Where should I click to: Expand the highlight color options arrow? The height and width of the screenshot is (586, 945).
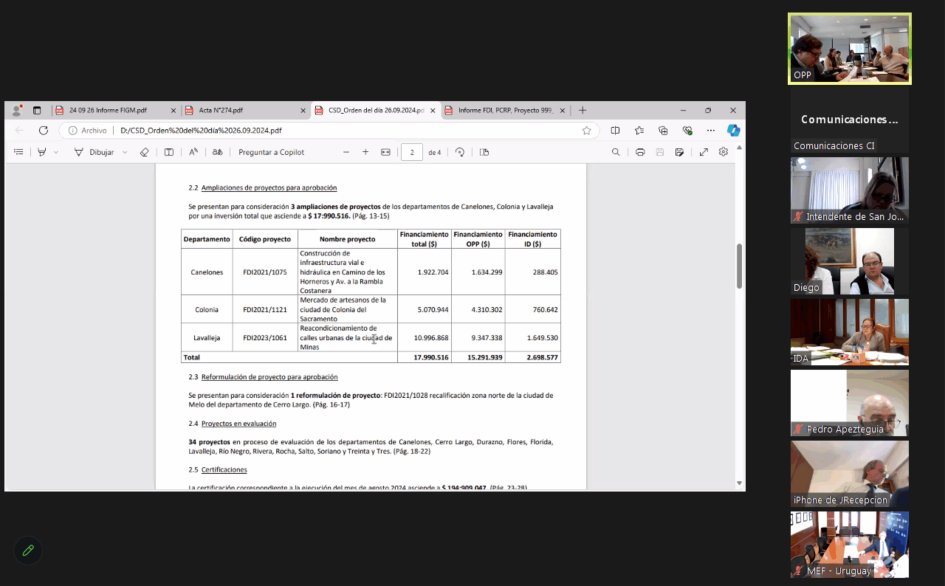pos(56,153)
